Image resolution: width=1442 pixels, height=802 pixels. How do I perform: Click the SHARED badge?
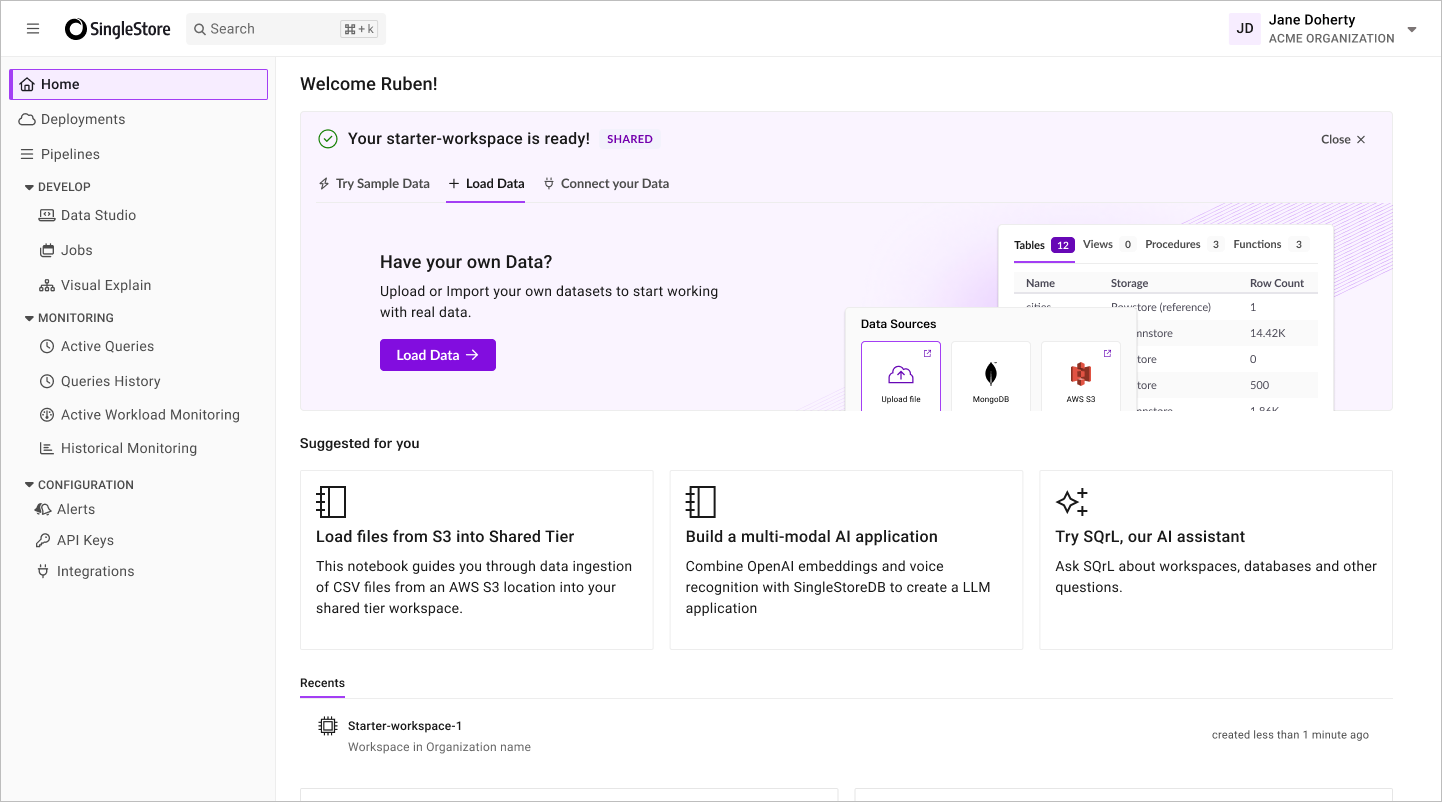630,139
